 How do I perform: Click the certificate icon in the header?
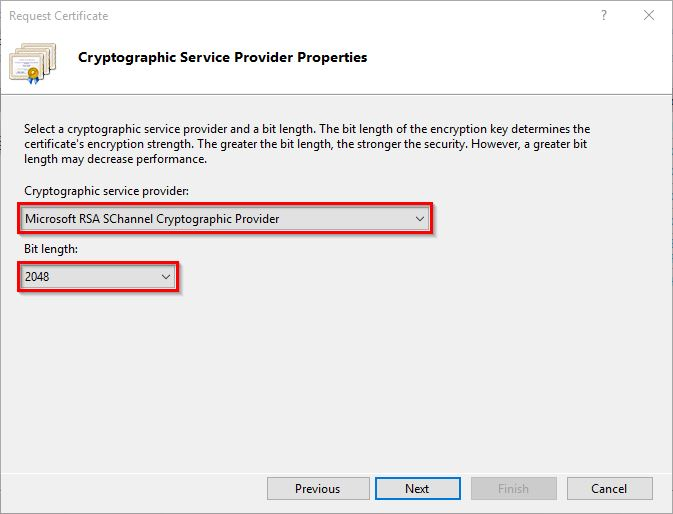click(x=33, y=61)
